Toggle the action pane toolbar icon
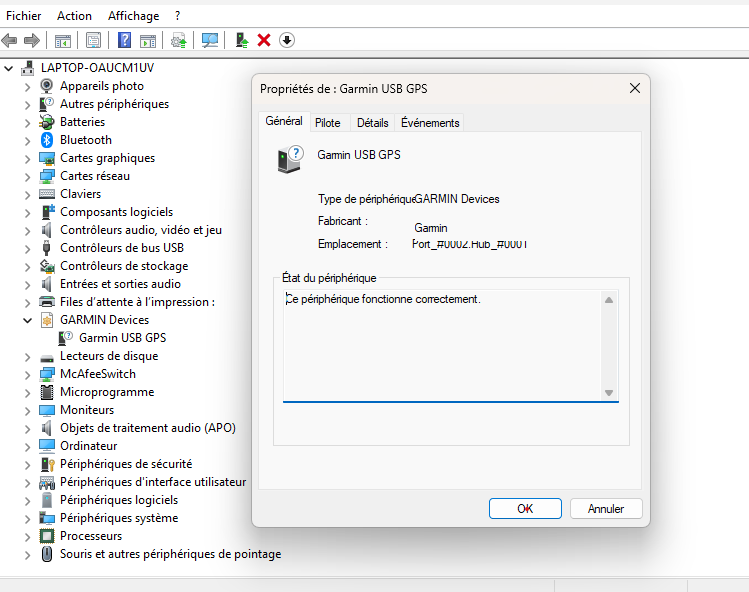This screenshot has width=749, height=592. (x=148, y=41)
